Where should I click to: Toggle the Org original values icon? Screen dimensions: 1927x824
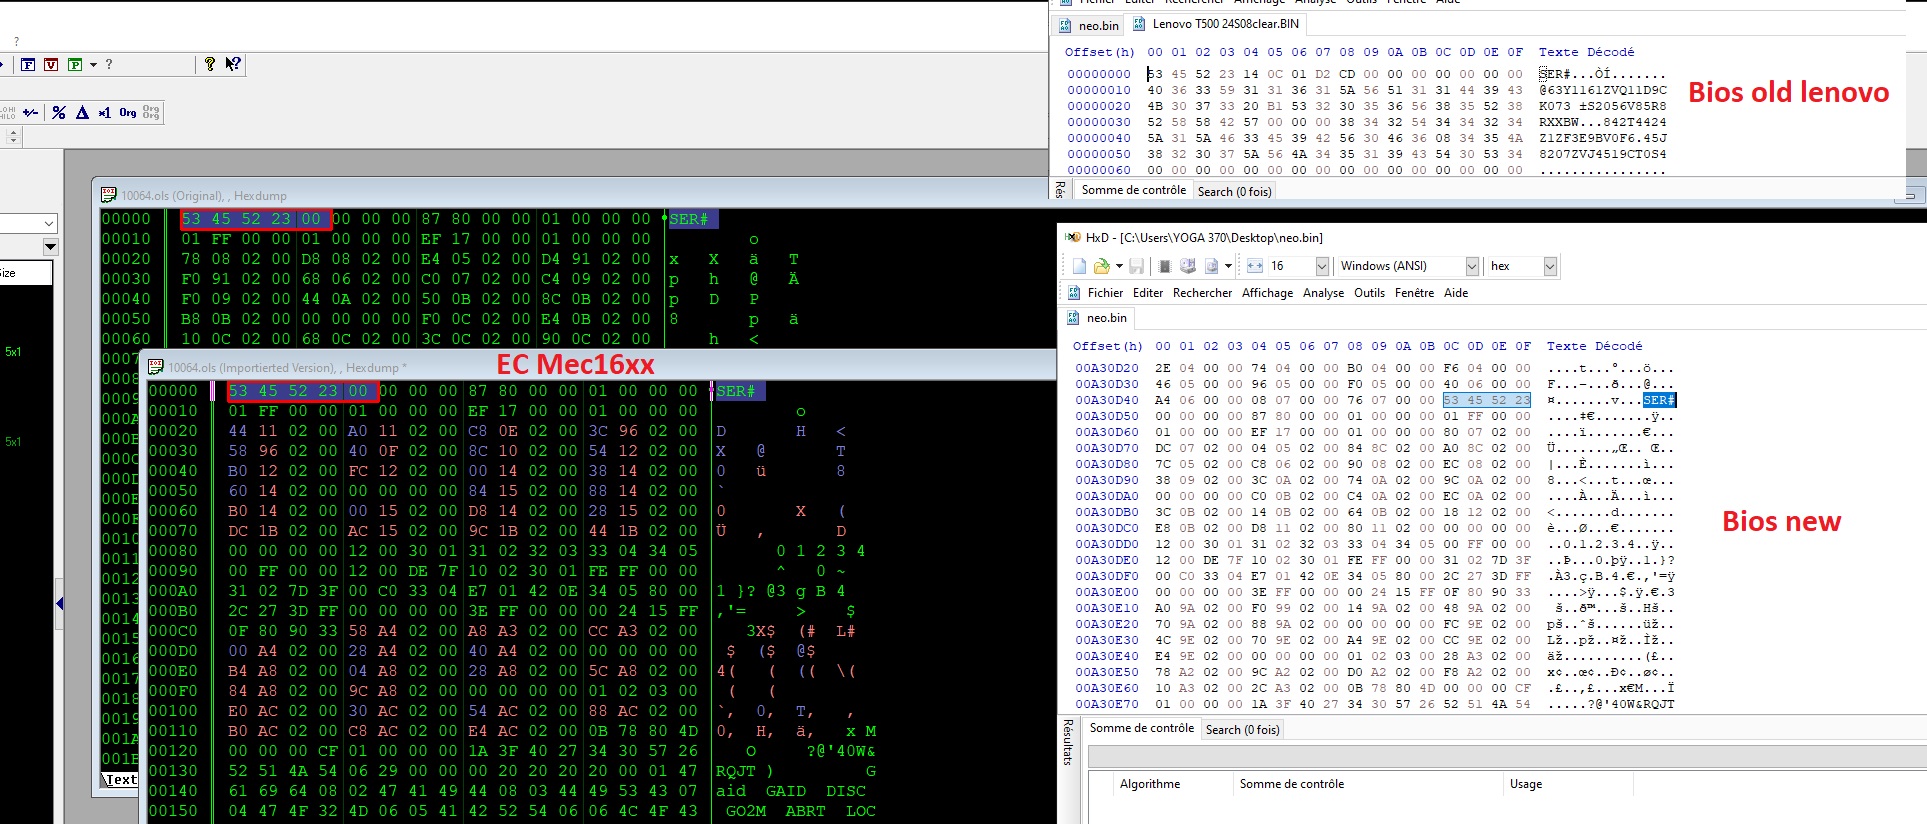tap(128, 113)
